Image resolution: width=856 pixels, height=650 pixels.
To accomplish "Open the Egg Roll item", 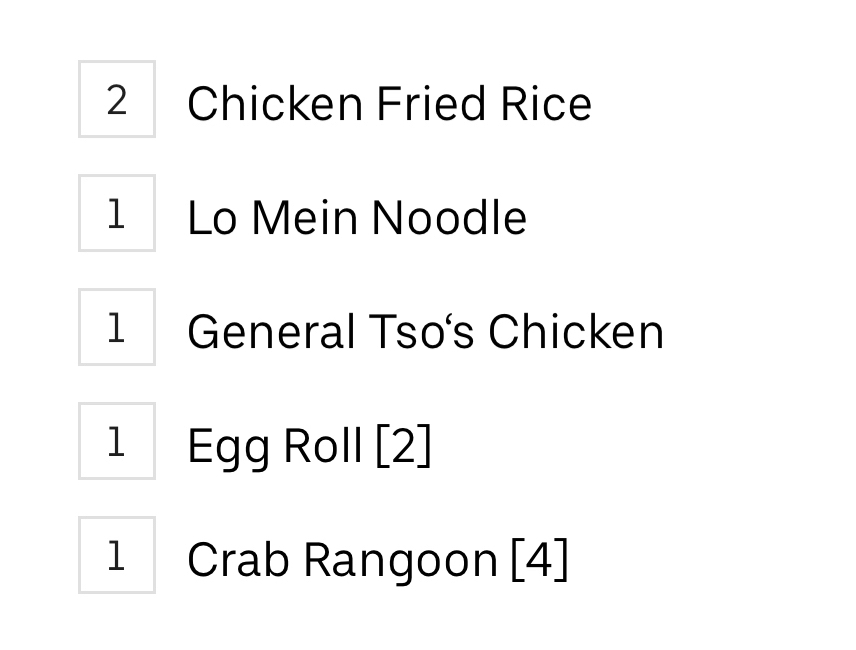I will (x=308, y=446).
